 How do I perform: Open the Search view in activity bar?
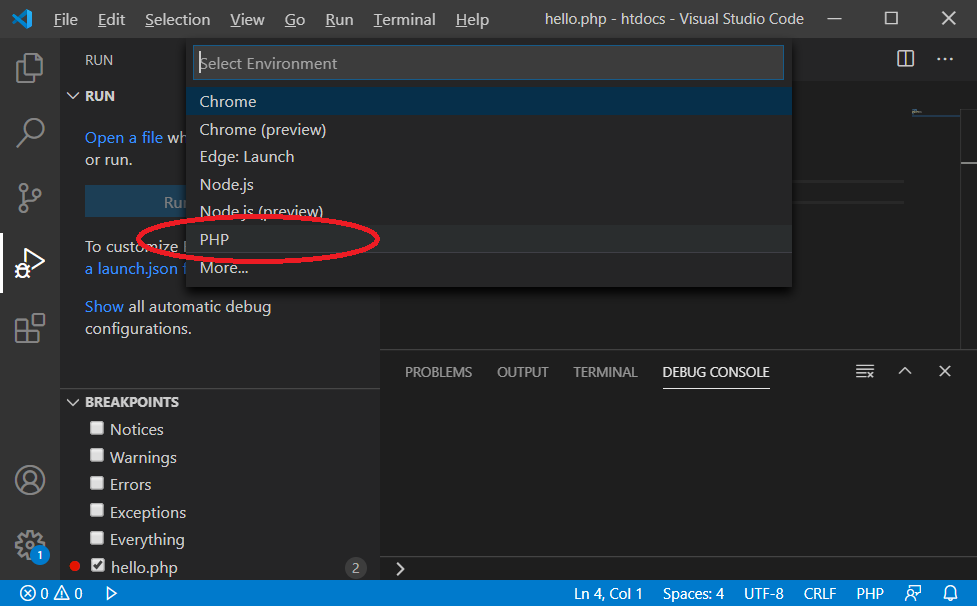click(30, 132)
